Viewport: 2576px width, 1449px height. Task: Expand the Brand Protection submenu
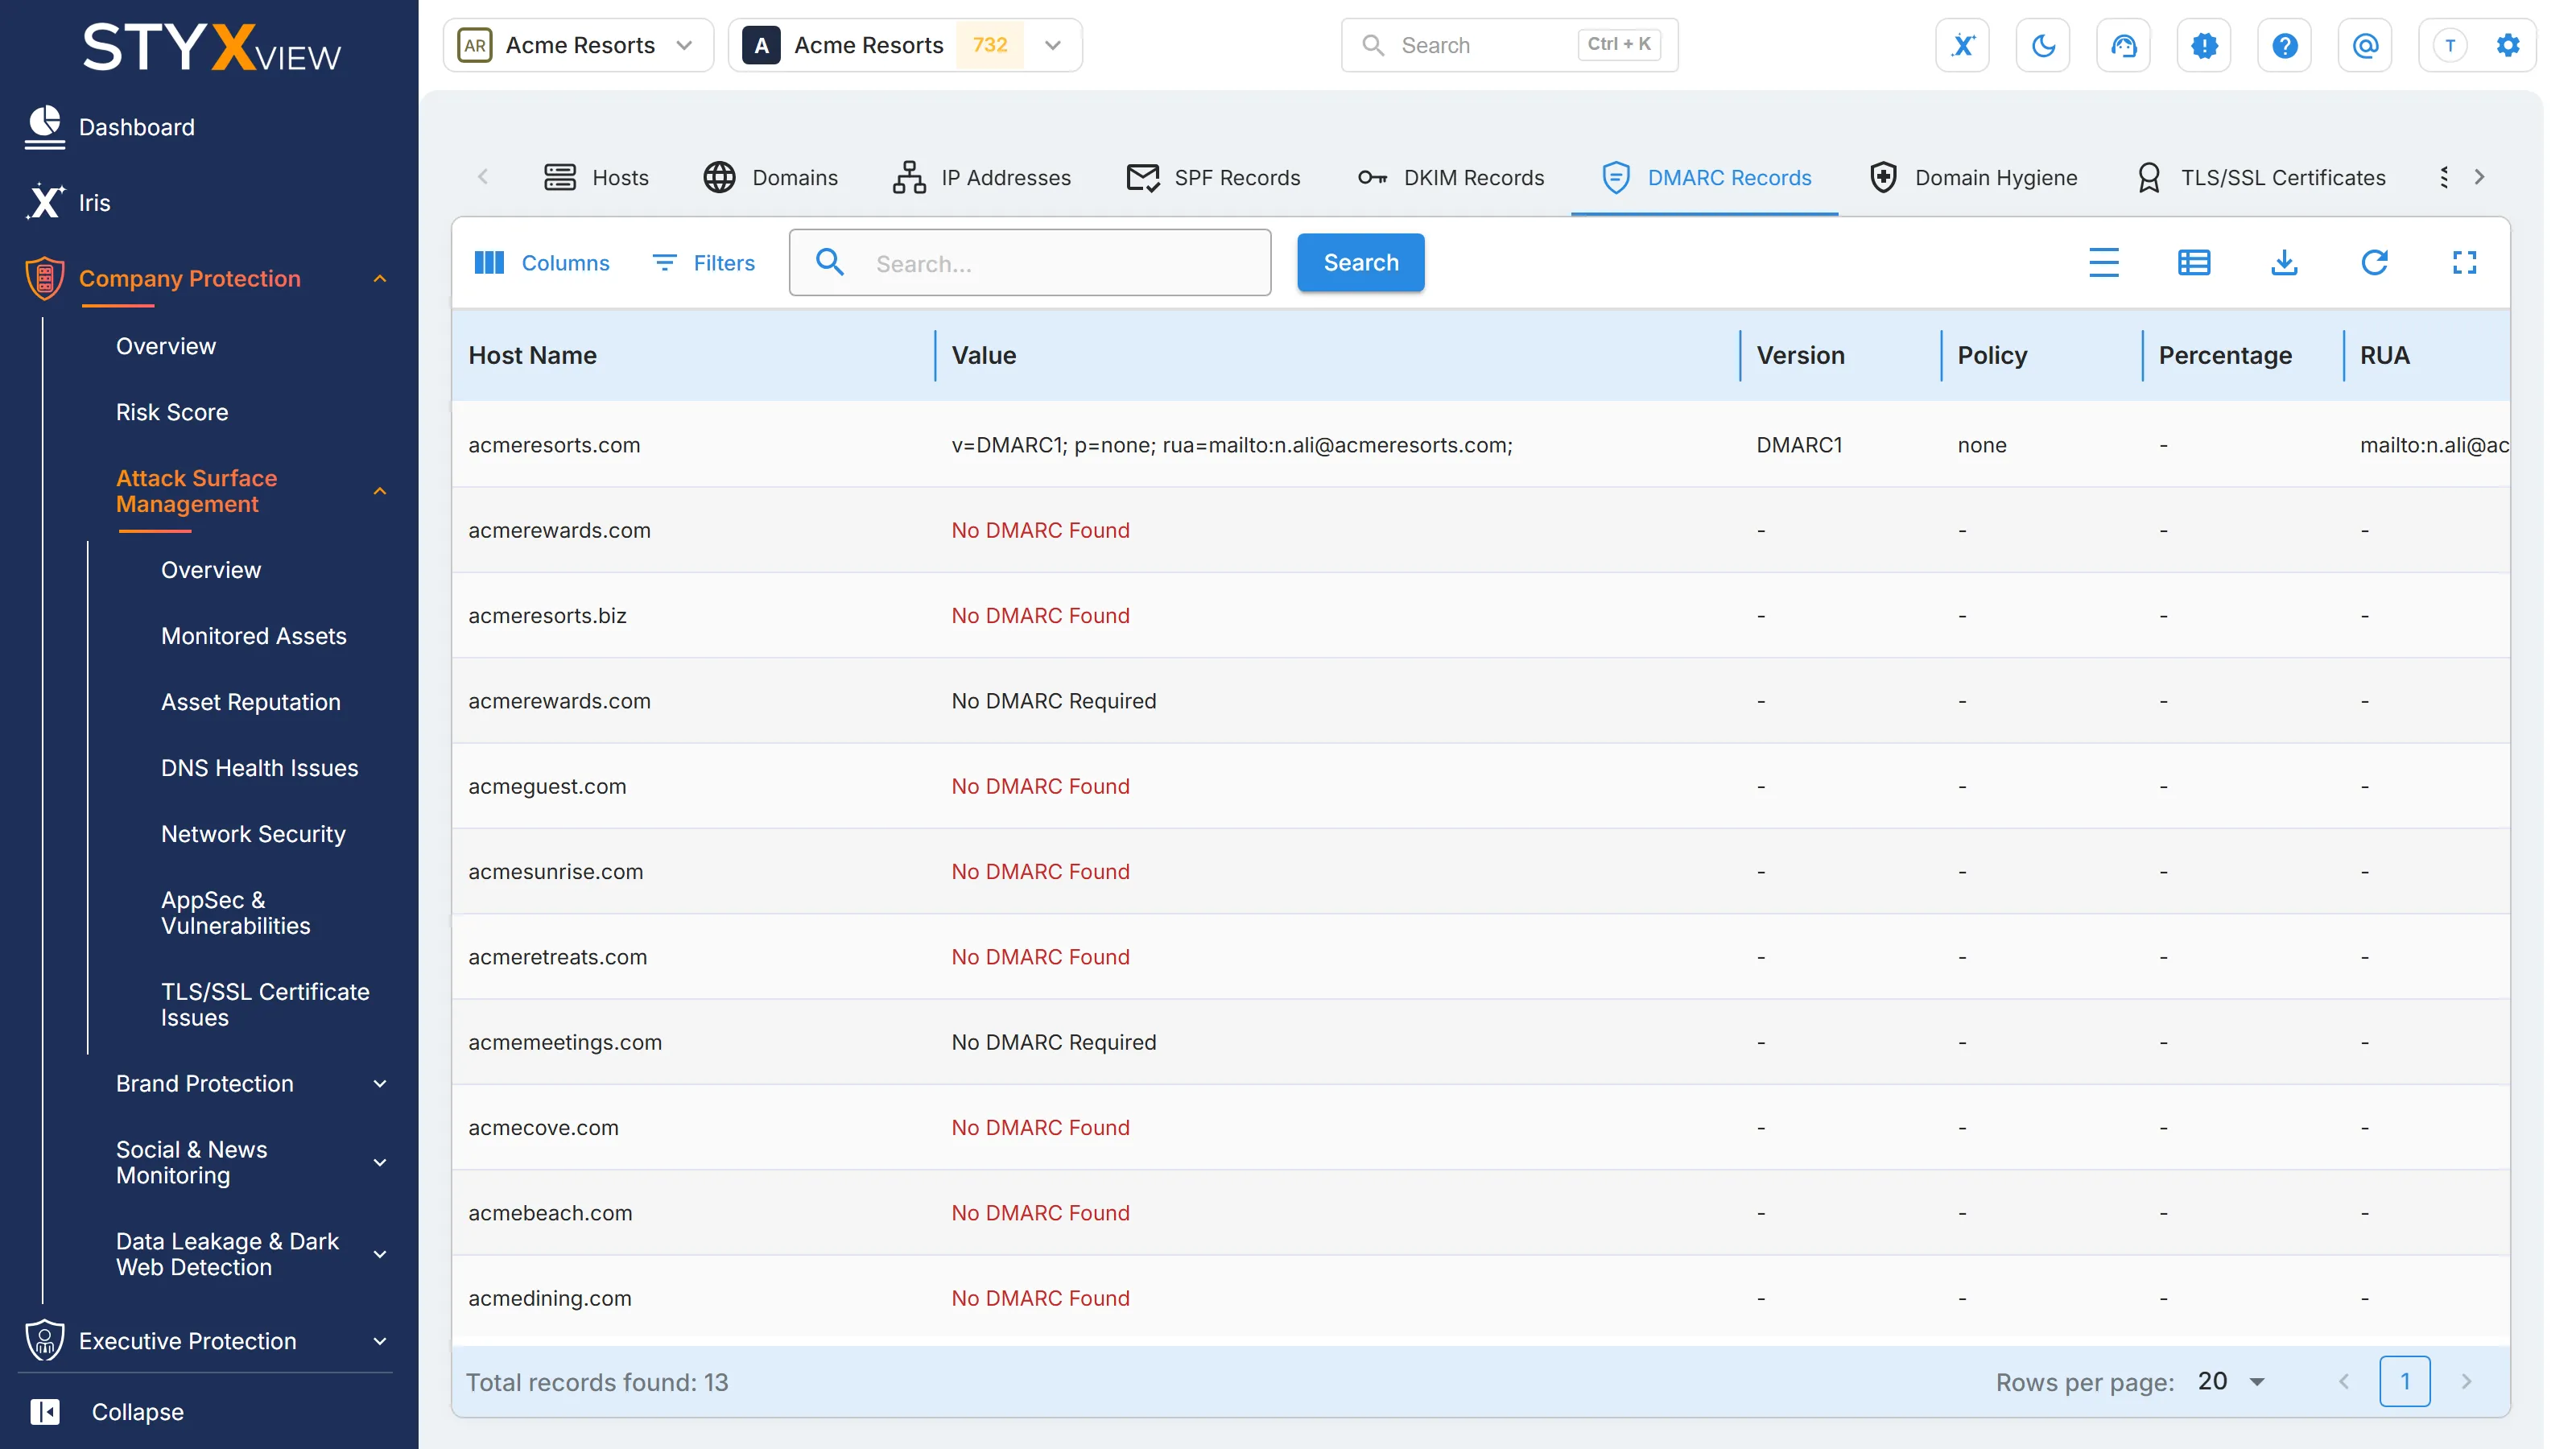[380, 1084]
